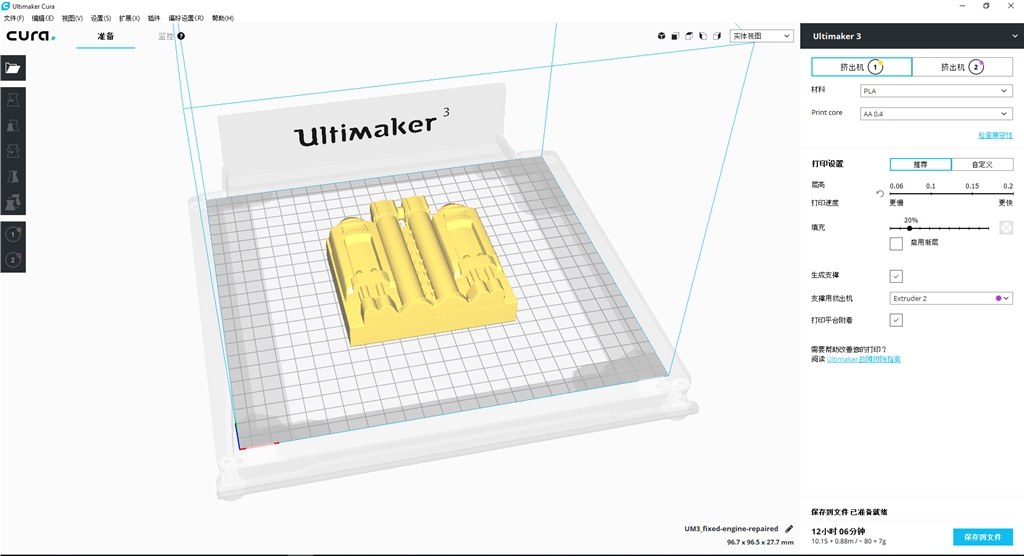Select the Scale tool in left toolbar
Image resolution: width=1024 pixels, height=556 pixels.
click(x=13, y=126)
